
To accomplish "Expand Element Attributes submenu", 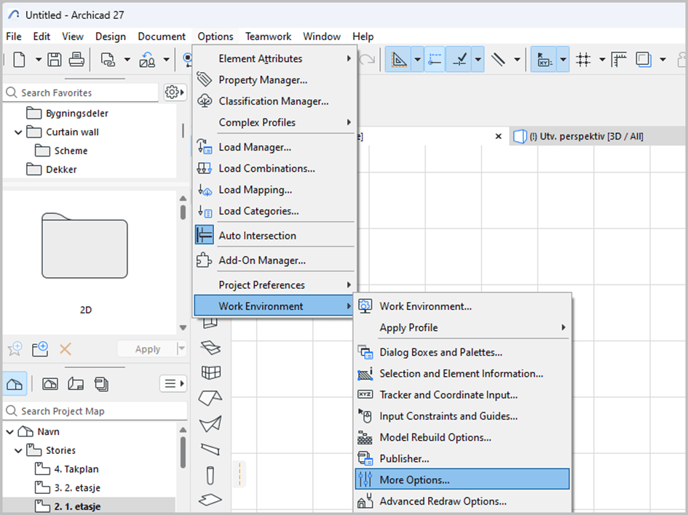I will [275, 59].
